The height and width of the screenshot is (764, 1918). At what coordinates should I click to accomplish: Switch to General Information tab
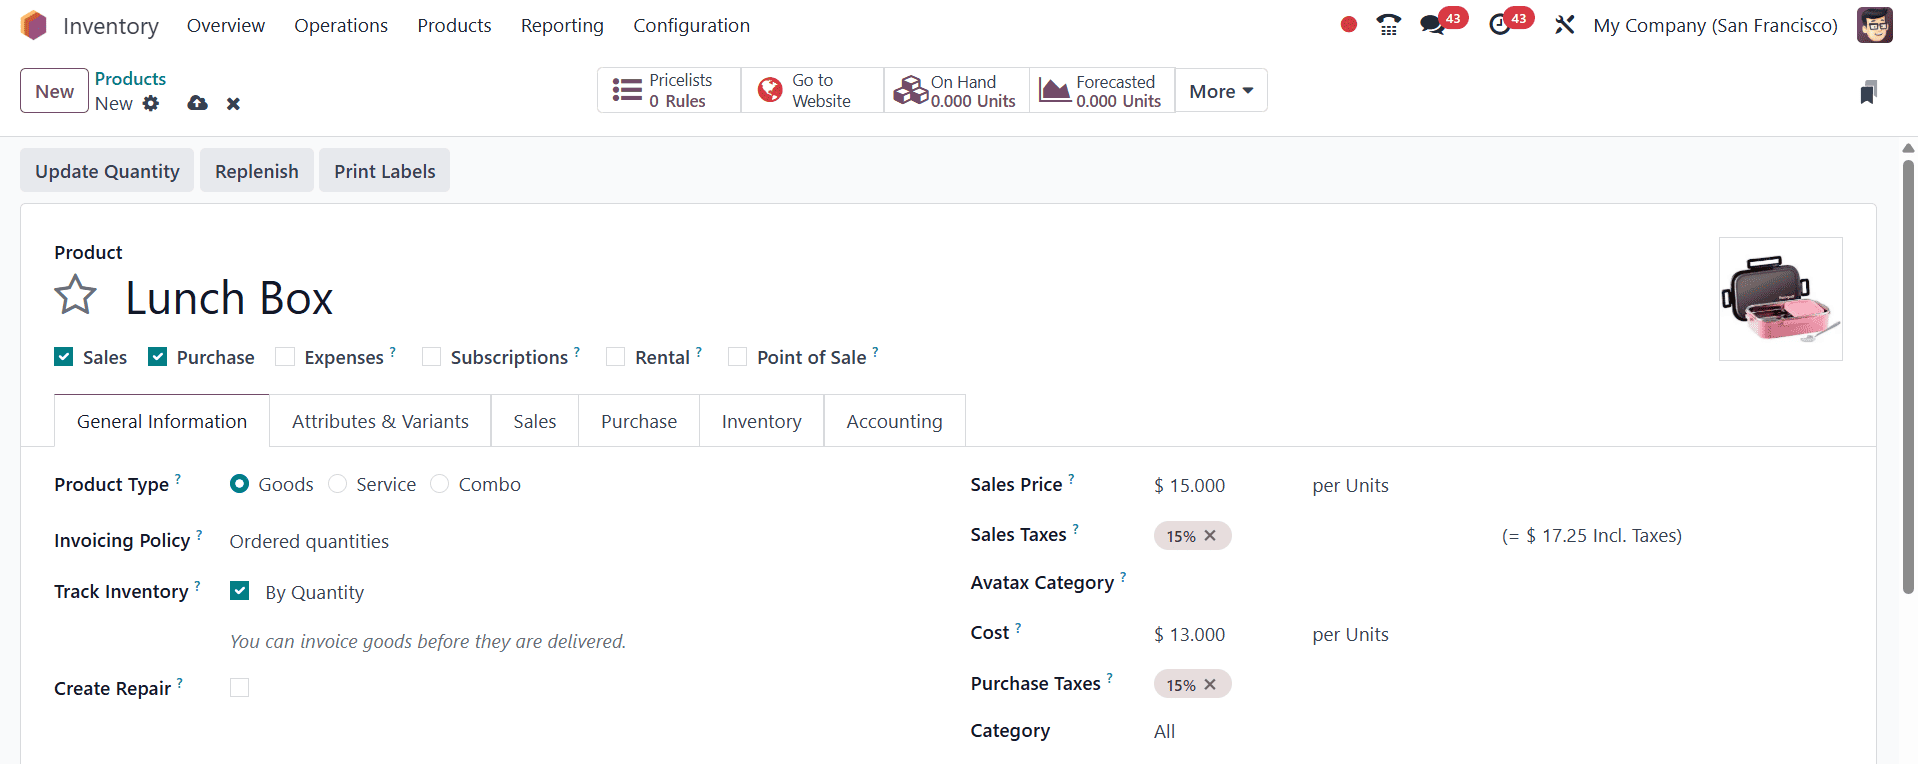pos(162,421)
